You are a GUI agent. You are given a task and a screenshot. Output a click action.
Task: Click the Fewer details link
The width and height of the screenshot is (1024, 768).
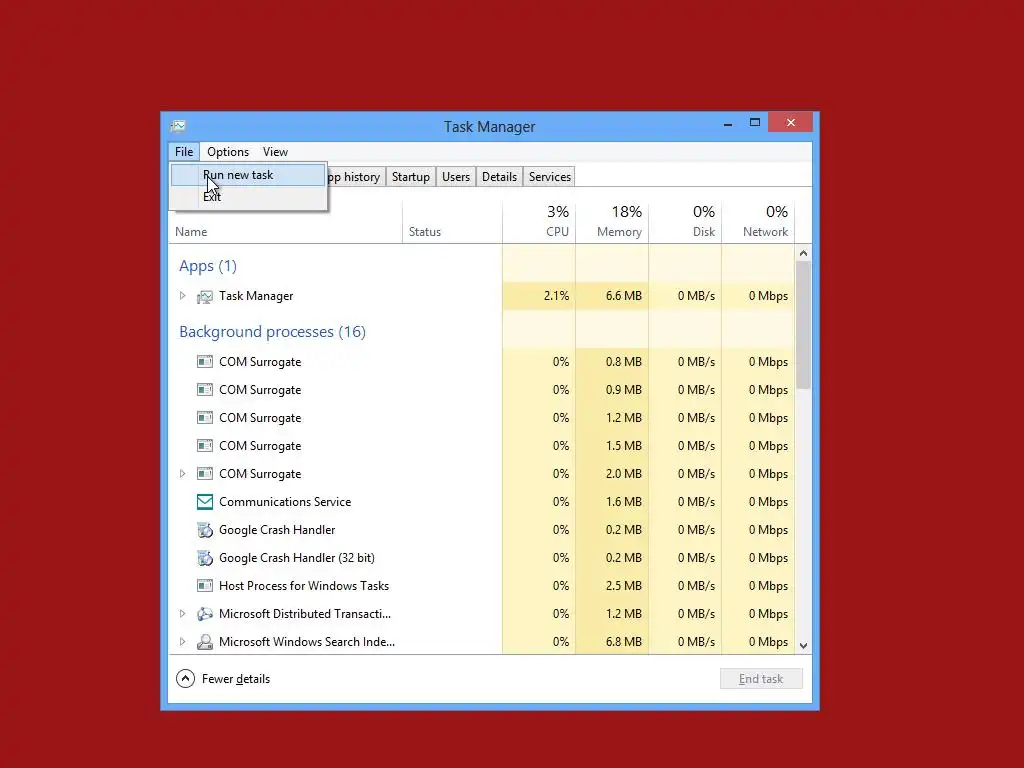236,679
